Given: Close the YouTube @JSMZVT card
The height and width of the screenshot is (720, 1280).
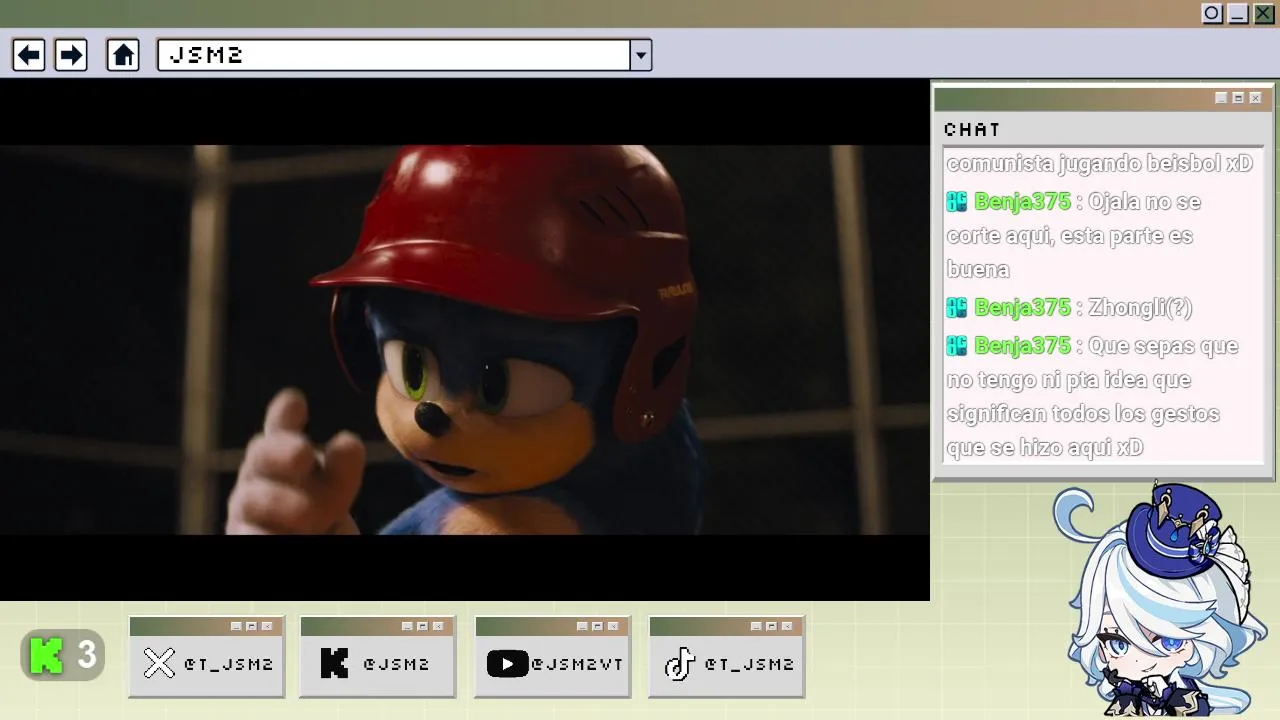Looking at the screenshot, I should pyautogui.click(x=613, y=626).
